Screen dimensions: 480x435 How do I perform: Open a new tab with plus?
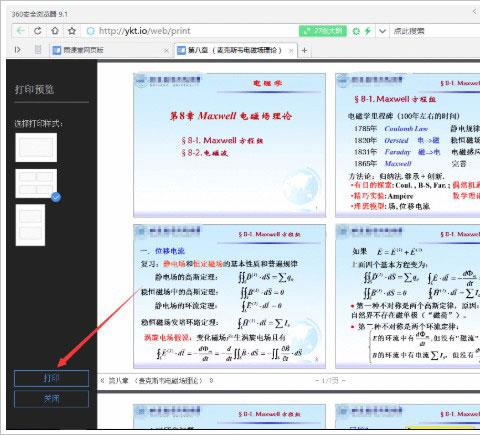[x=304, y=50]
